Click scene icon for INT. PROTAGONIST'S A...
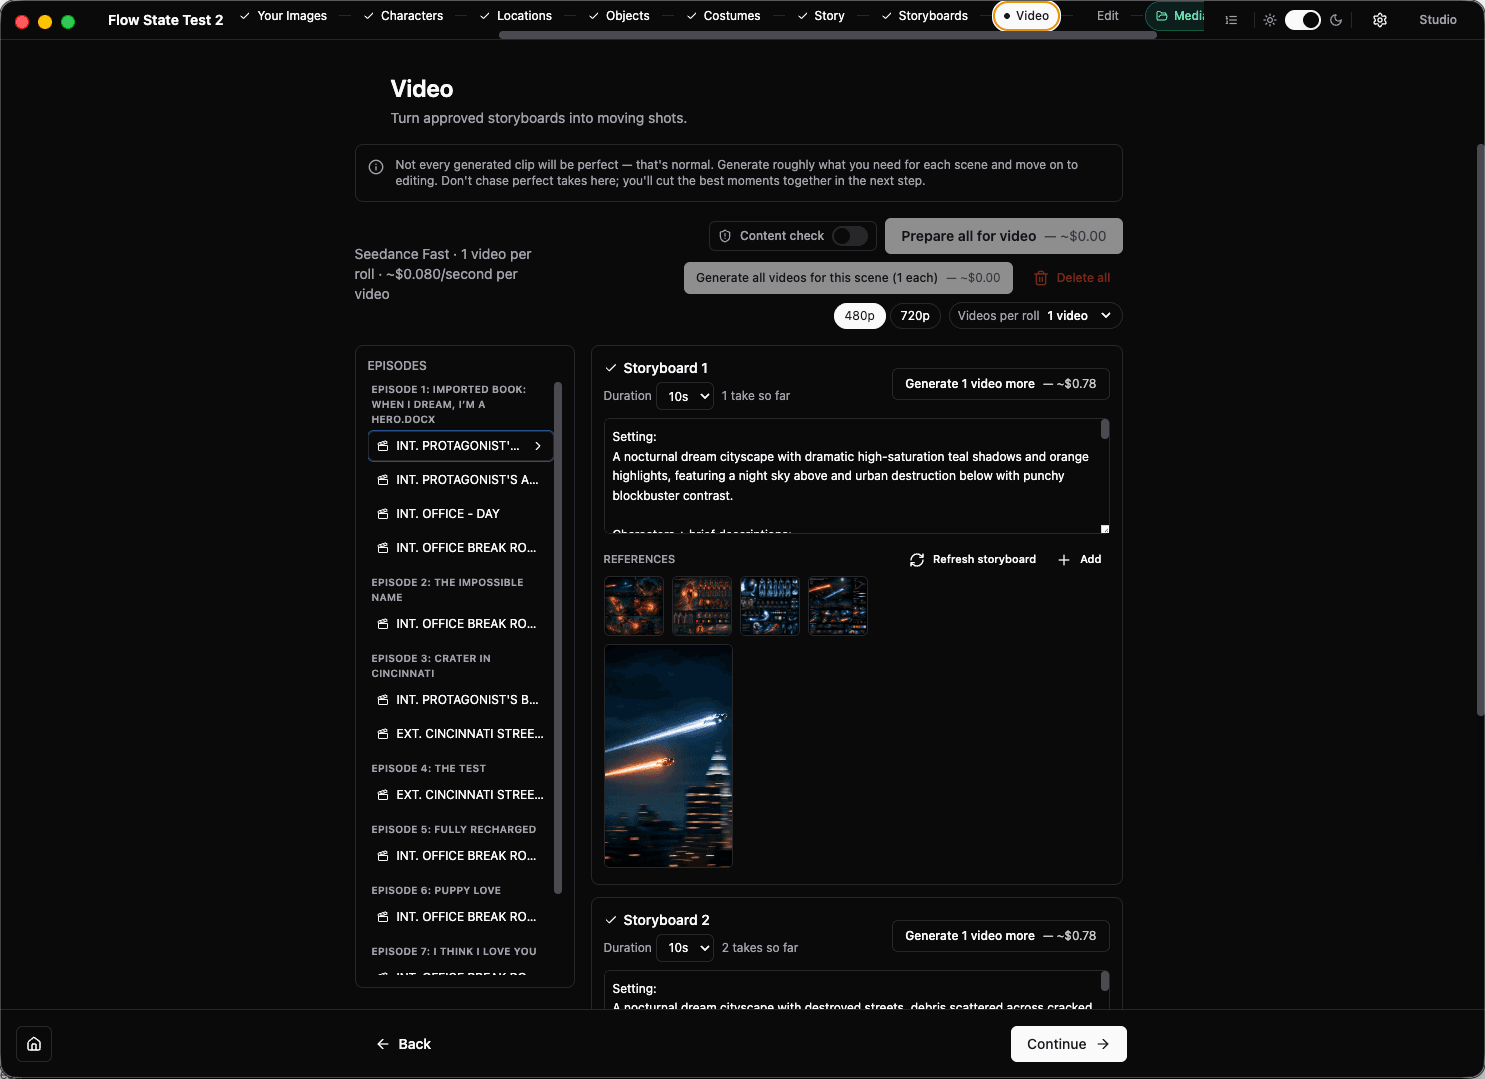The width and height of the screenshot is (1485, 1079). (x=383, y=480)
